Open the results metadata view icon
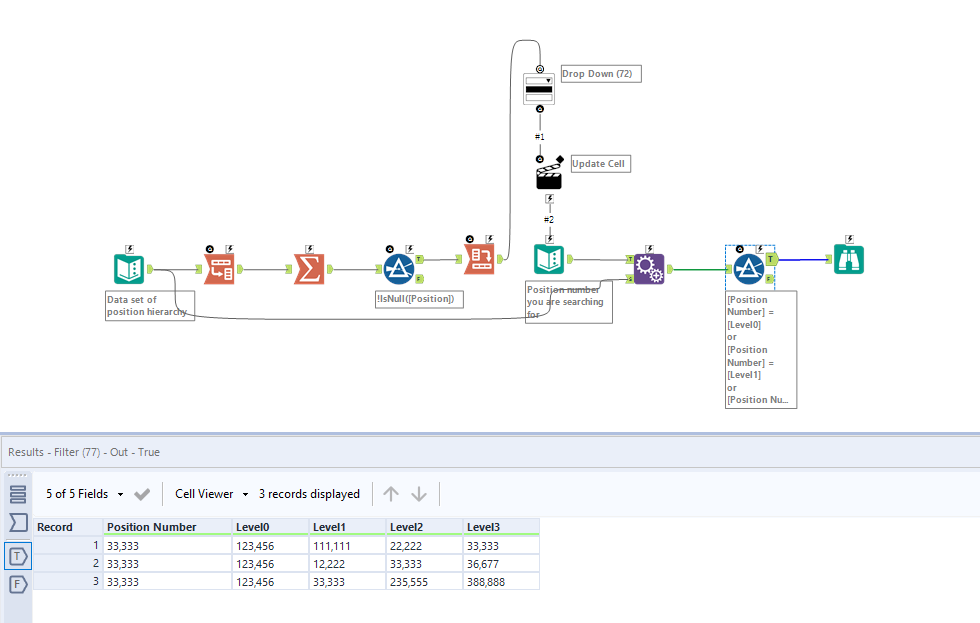Screen dimensions: 980x623 [18, 494]
